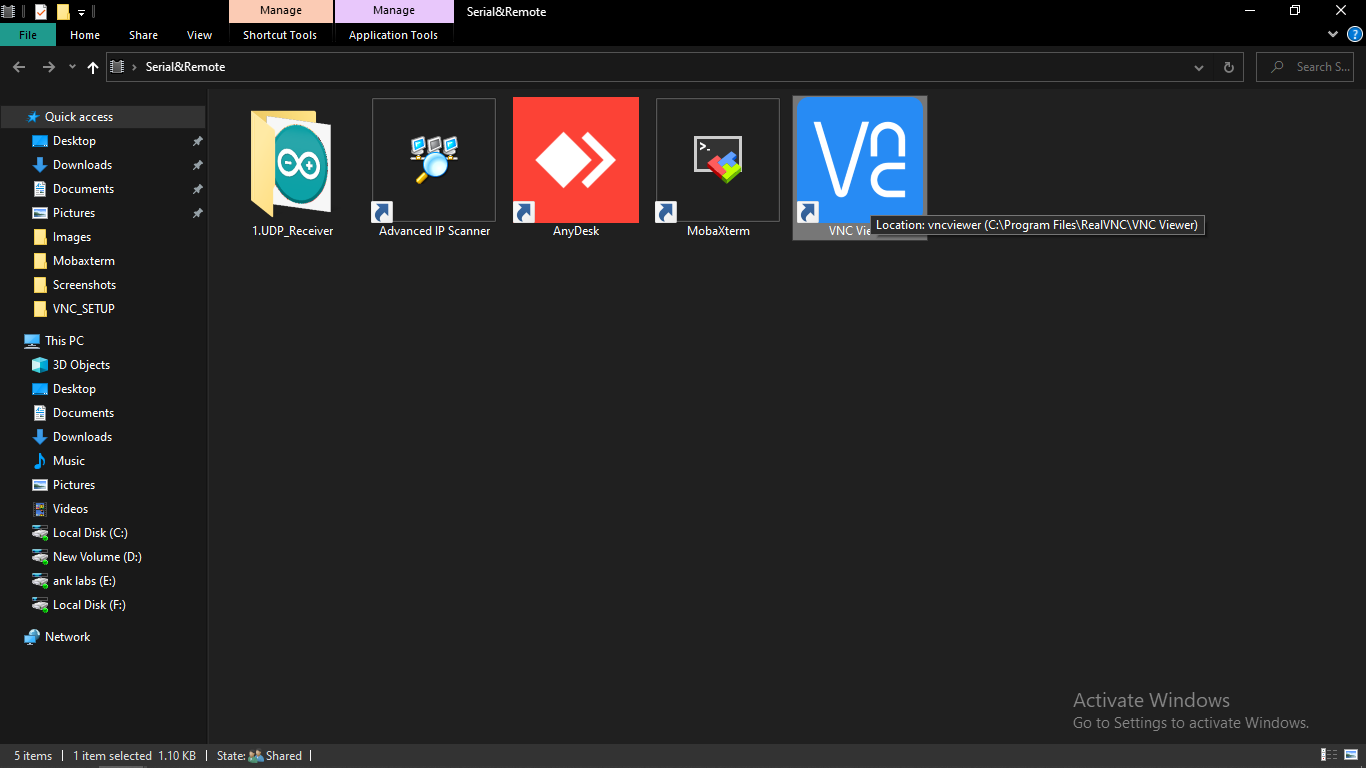Click the Properties quick access toolbar icon
Viewport: 1366px width, 768px height.
pyautogui.click(x=40, y=12)
